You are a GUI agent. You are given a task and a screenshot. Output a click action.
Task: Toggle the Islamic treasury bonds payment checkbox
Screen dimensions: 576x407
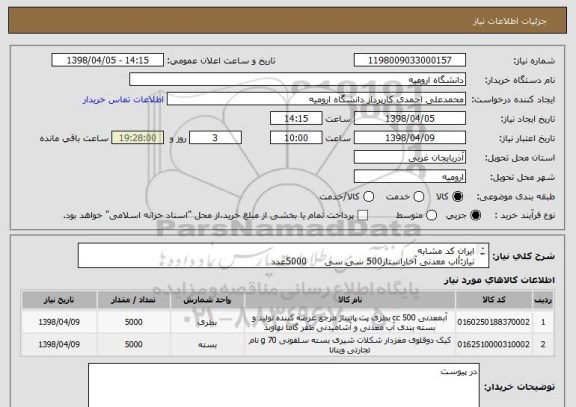pyautogui.click(x=363, y=215)
